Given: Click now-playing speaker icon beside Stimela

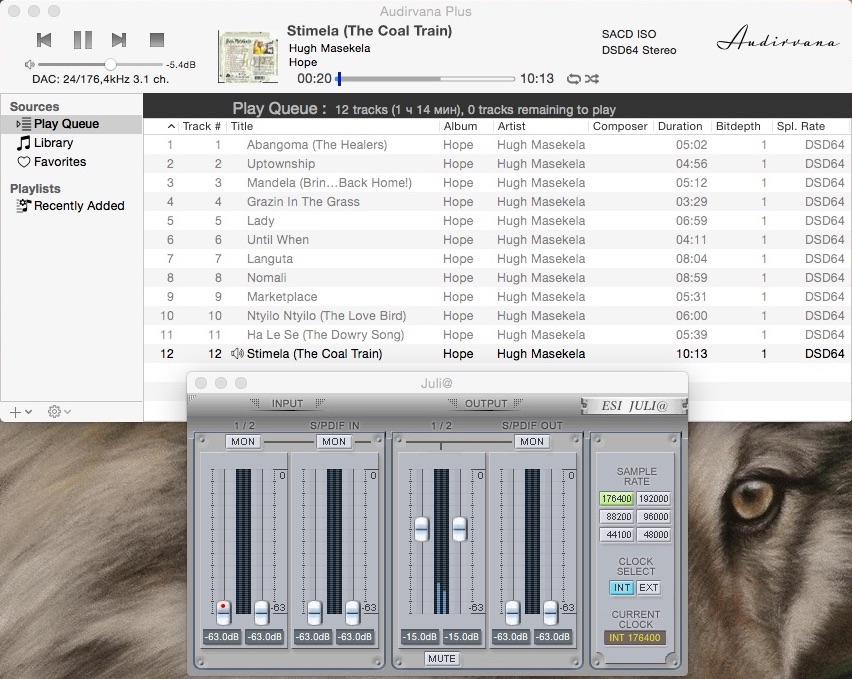Looking at the screenshot, I should coord(237,354).
